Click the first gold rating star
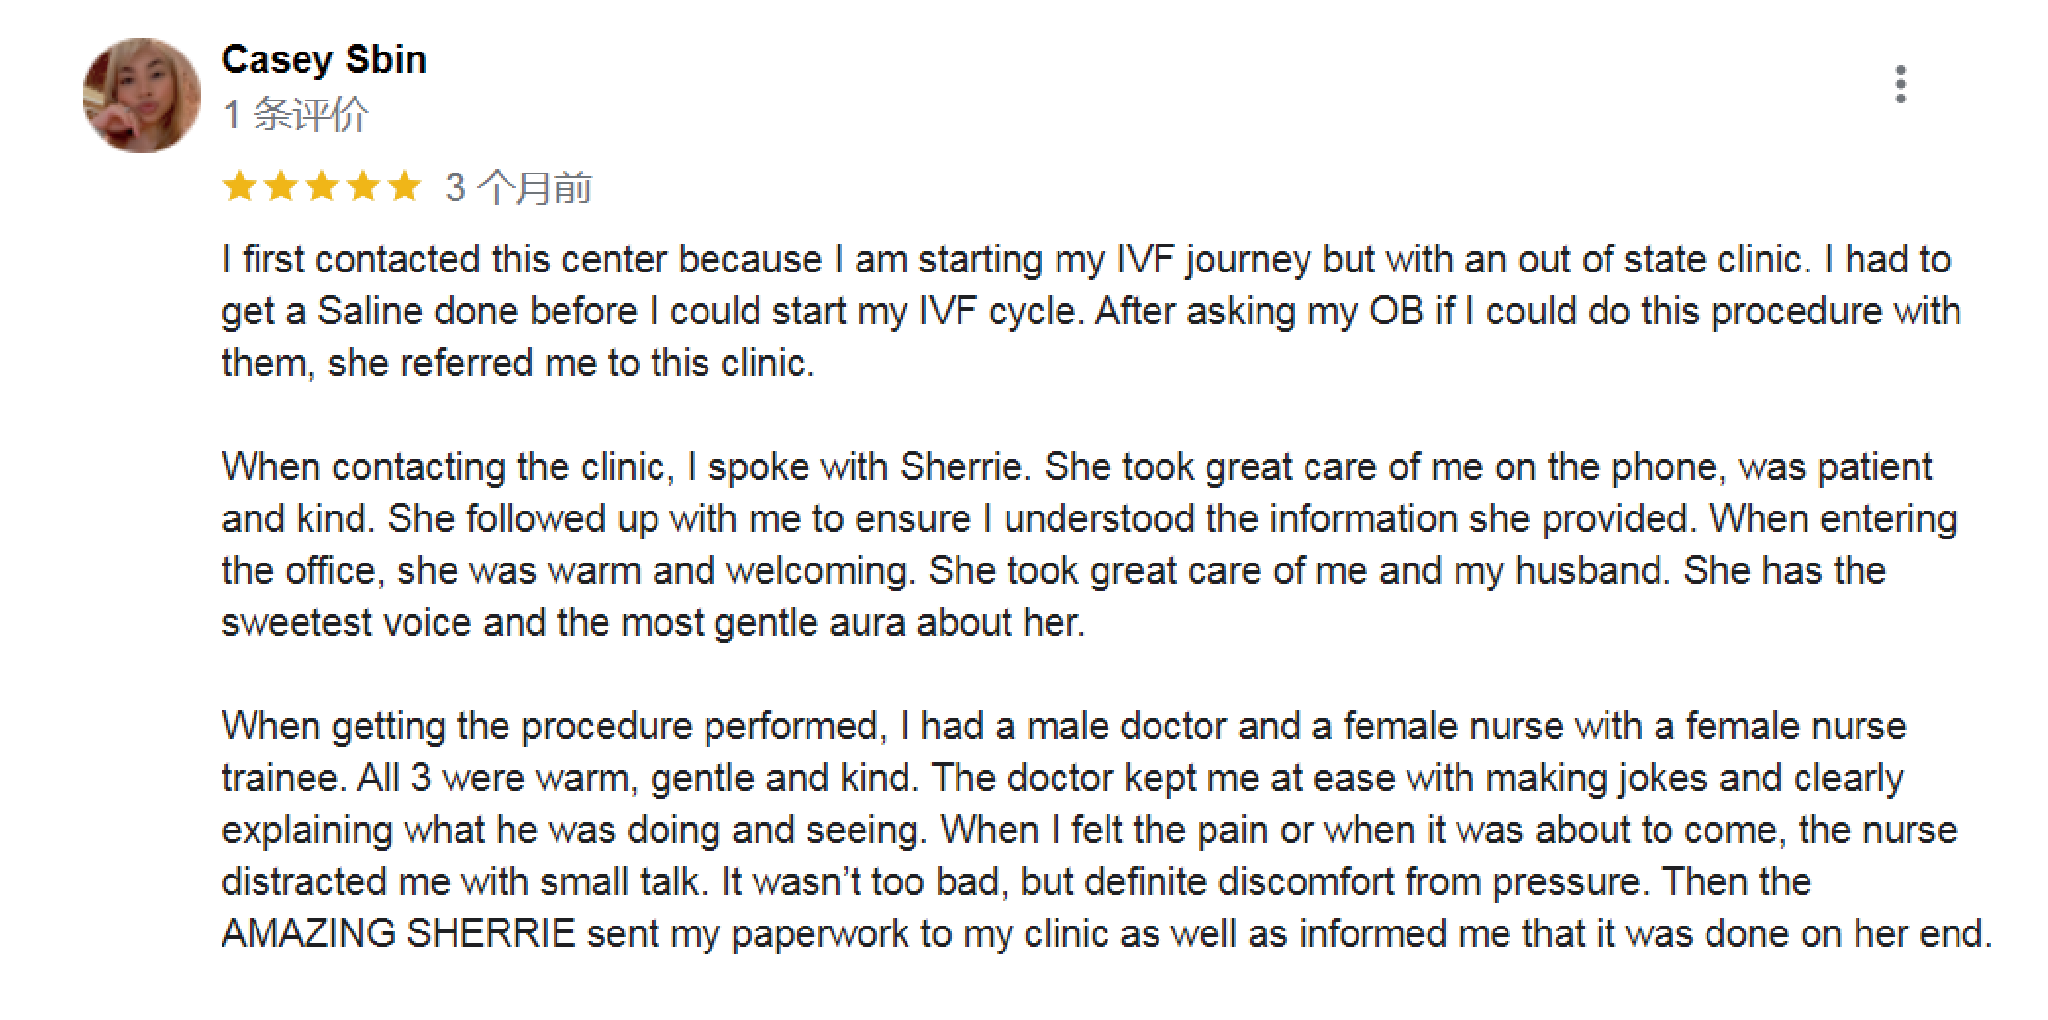Viewport: 2048px width, 1020px height. (x=240, y=187)
